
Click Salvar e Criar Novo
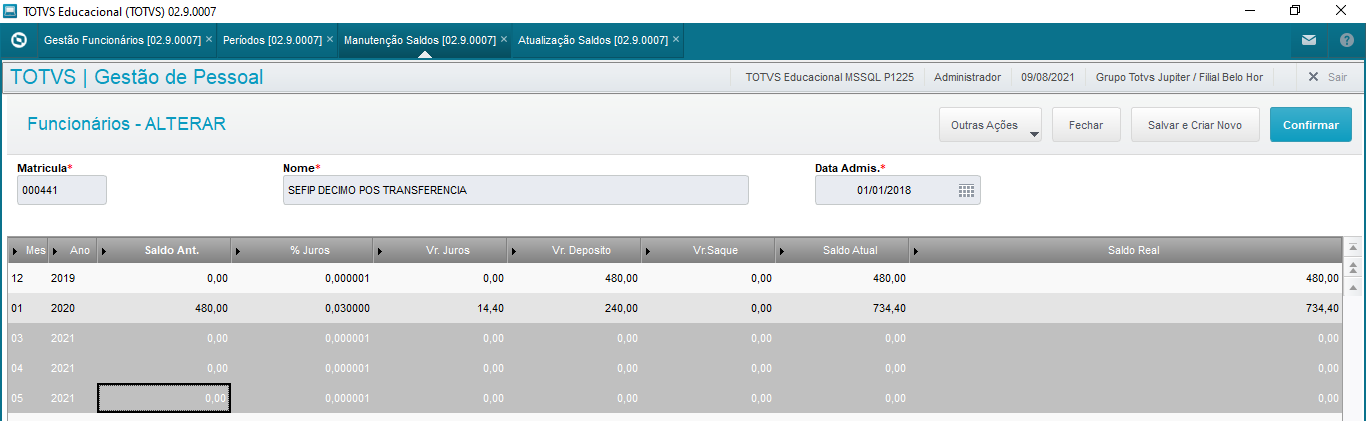(x=1195, y=125)
